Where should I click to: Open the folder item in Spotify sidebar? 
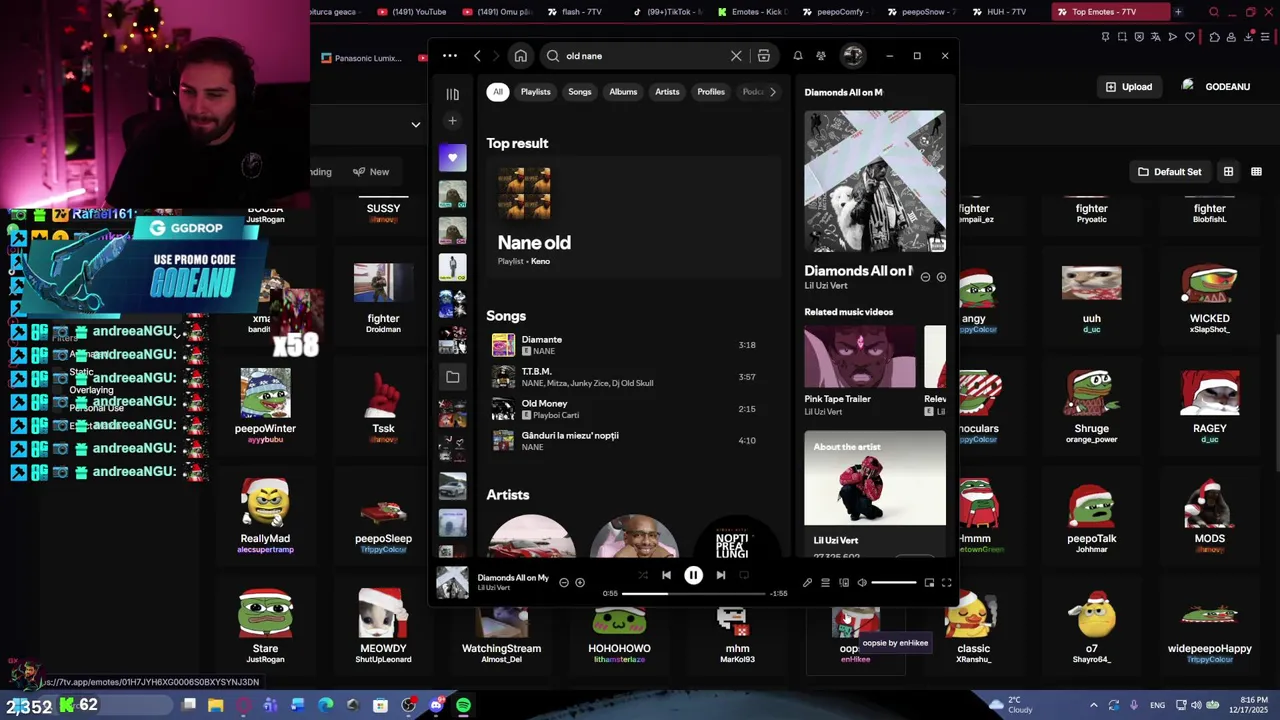click(x=452, y=377)
